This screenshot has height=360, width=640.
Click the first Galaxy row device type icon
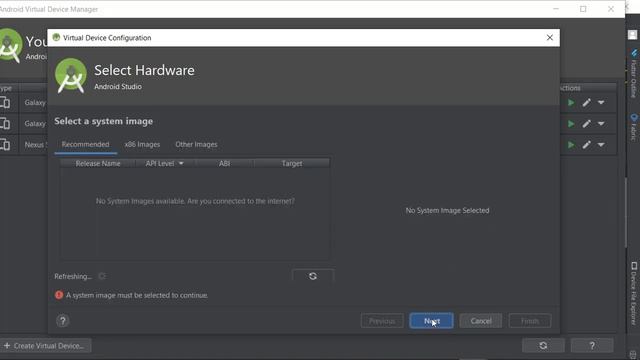click(x=5, y=102)
